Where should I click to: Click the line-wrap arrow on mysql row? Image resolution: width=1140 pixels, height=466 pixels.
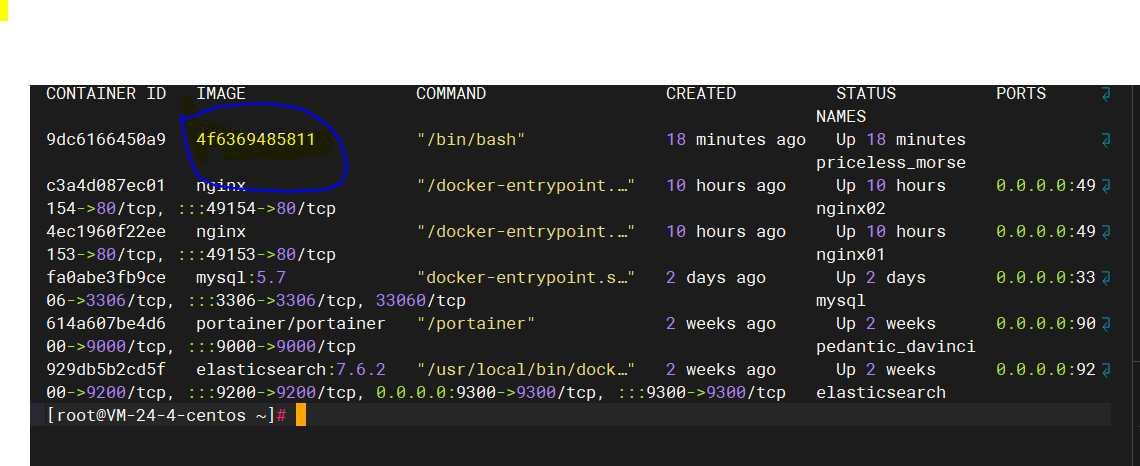click(x=1106, y=278)
